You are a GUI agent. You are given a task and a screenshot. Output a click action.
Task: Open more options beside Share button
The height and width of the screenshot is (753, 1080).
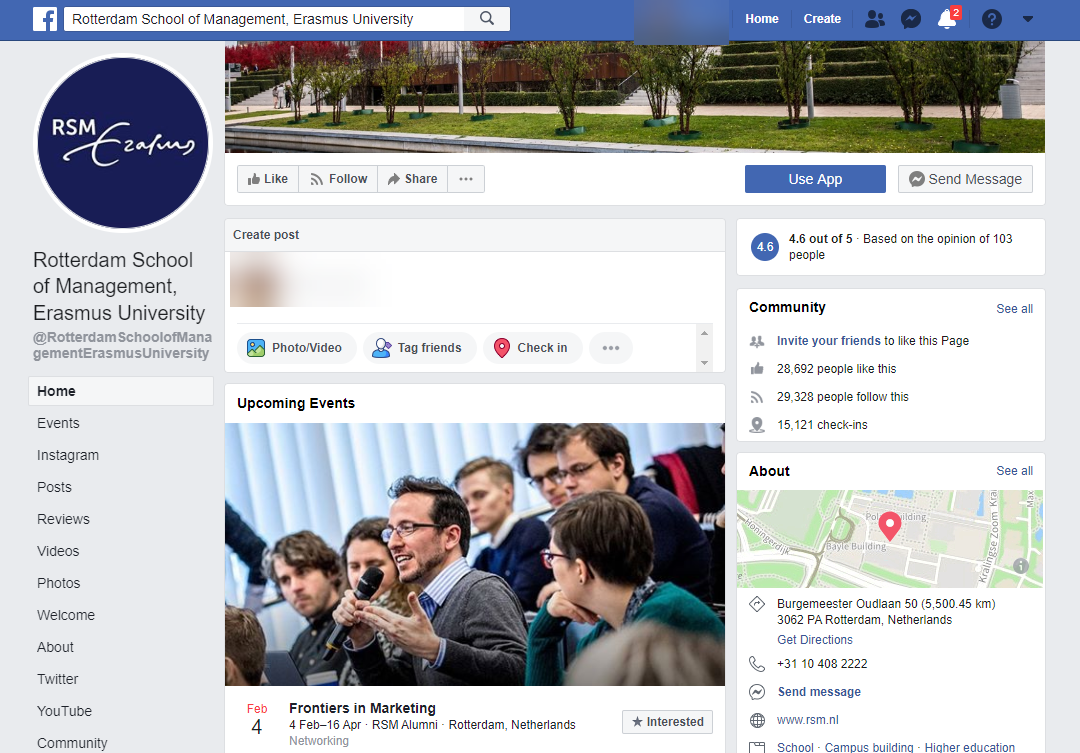pos(466,179)
